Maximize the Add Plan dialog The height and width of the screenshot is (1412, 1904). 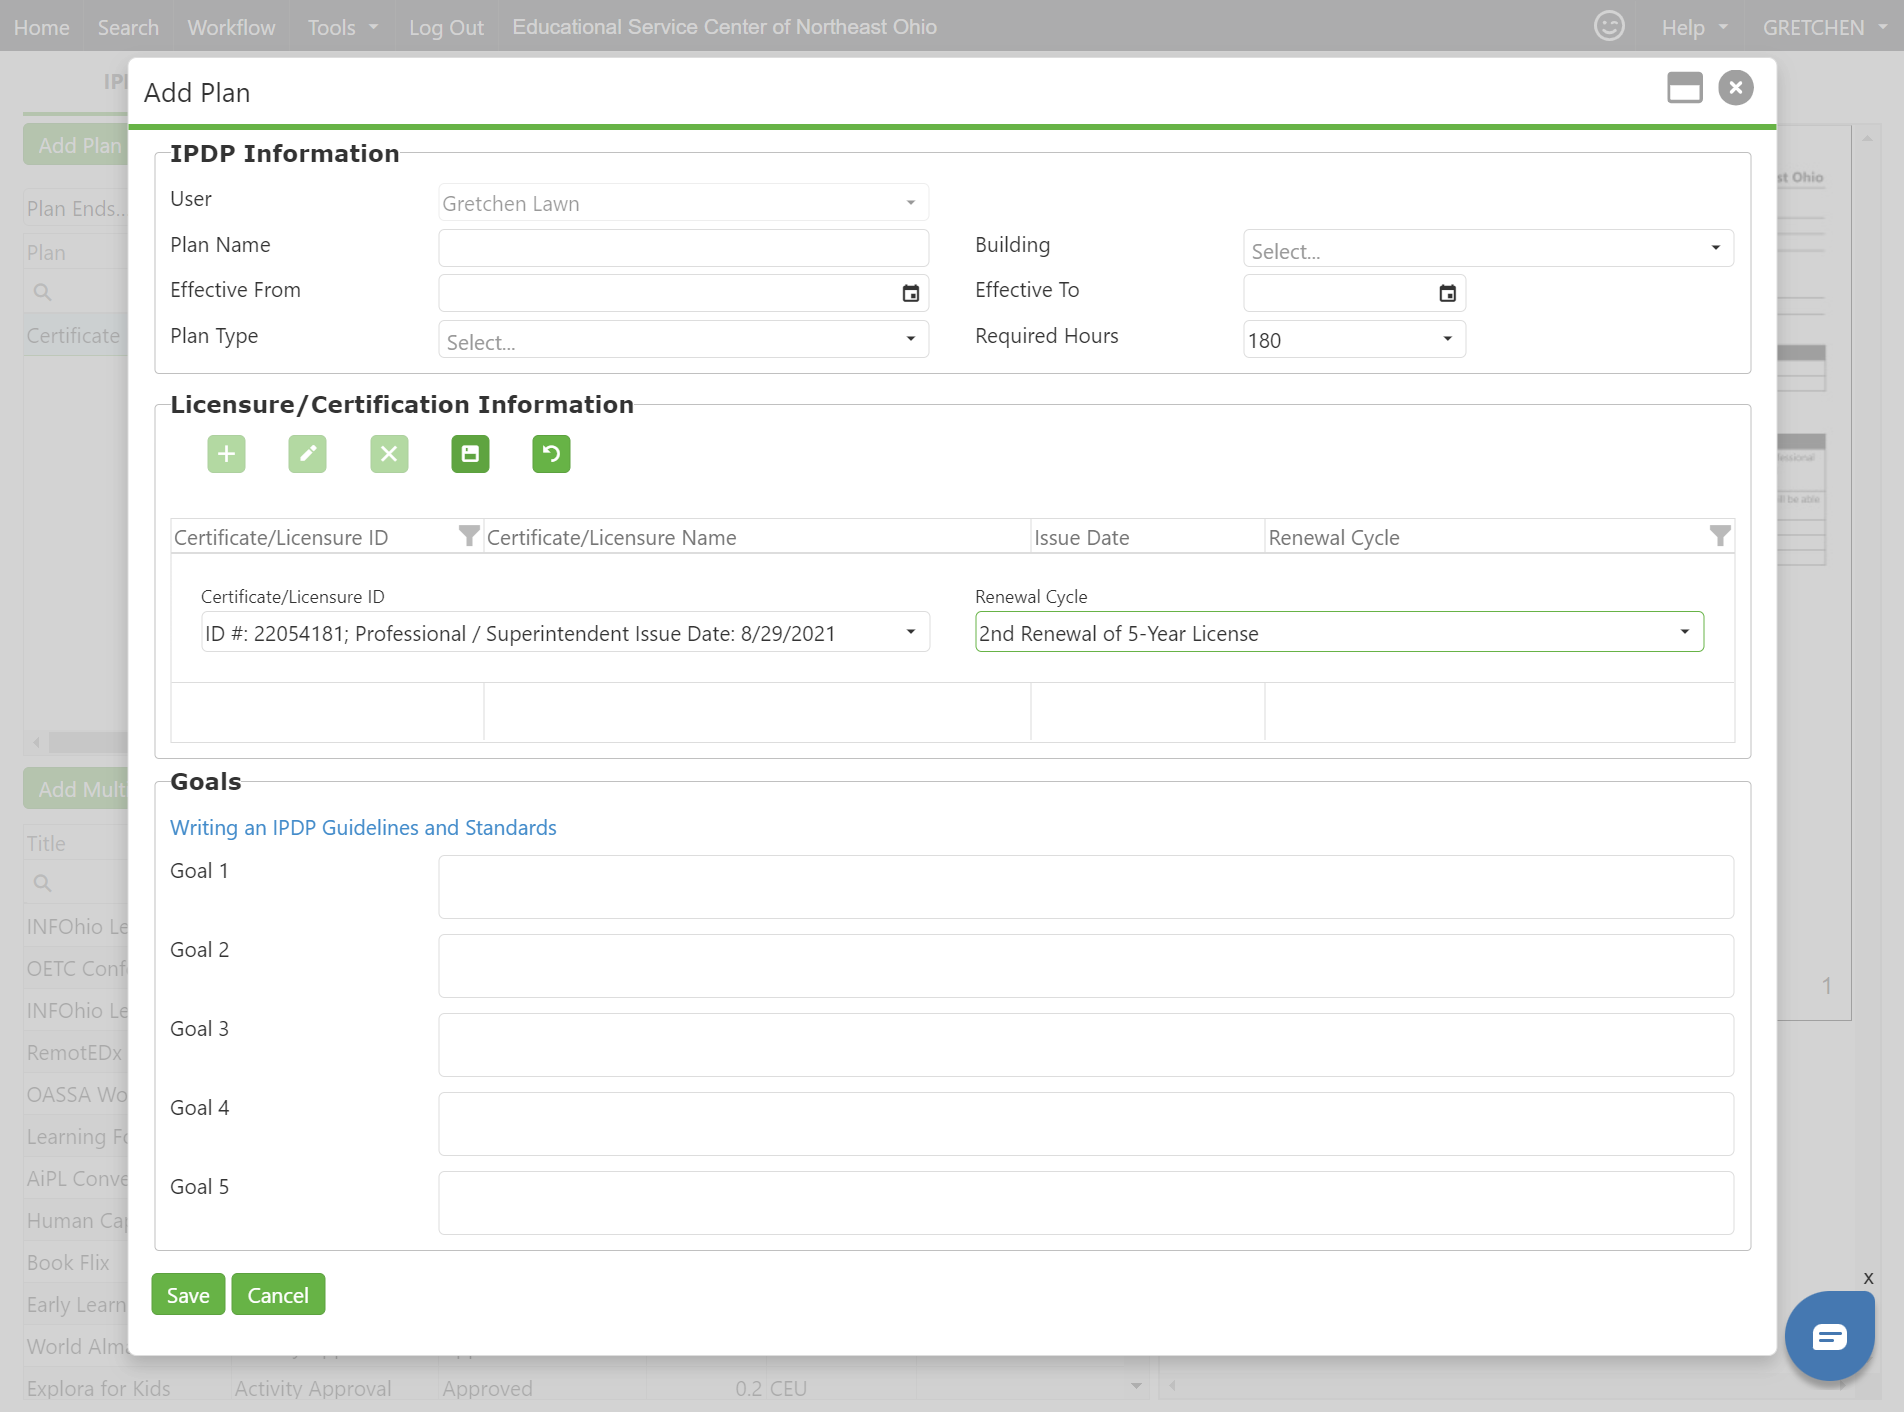click(1685, 88)
